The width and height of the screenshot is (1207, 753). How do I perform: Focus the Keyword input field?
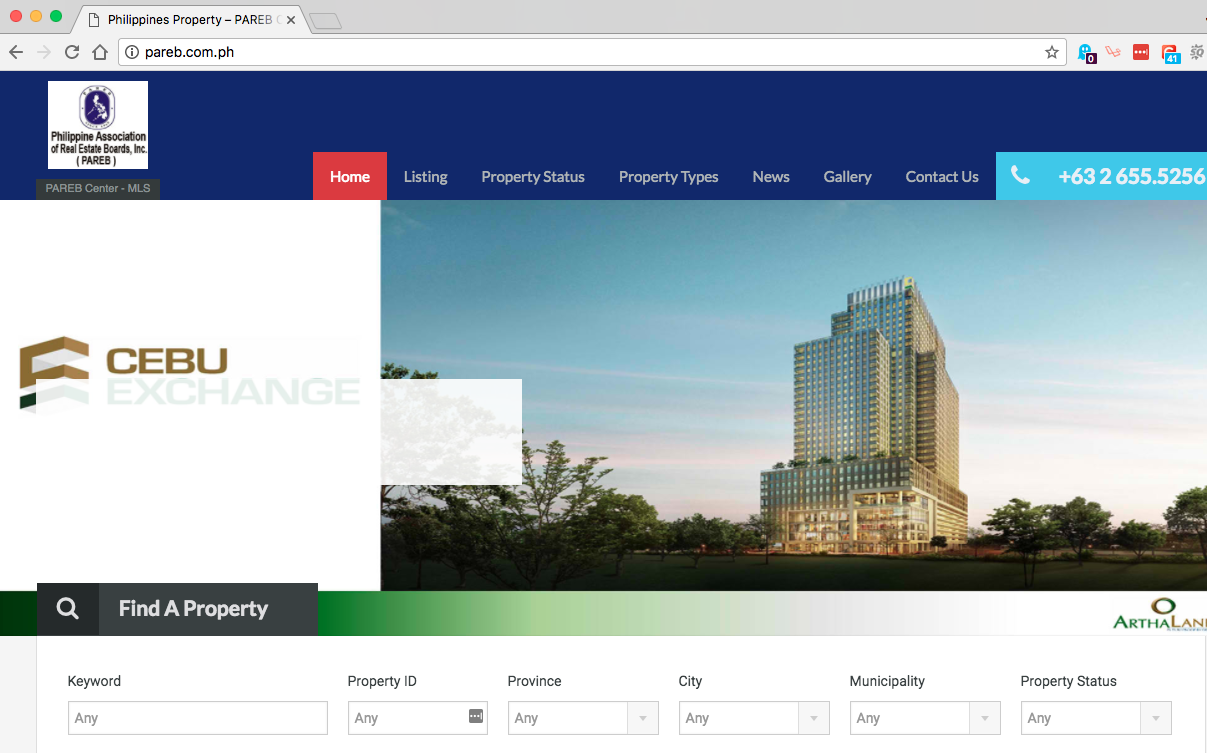tap(198, 718)
